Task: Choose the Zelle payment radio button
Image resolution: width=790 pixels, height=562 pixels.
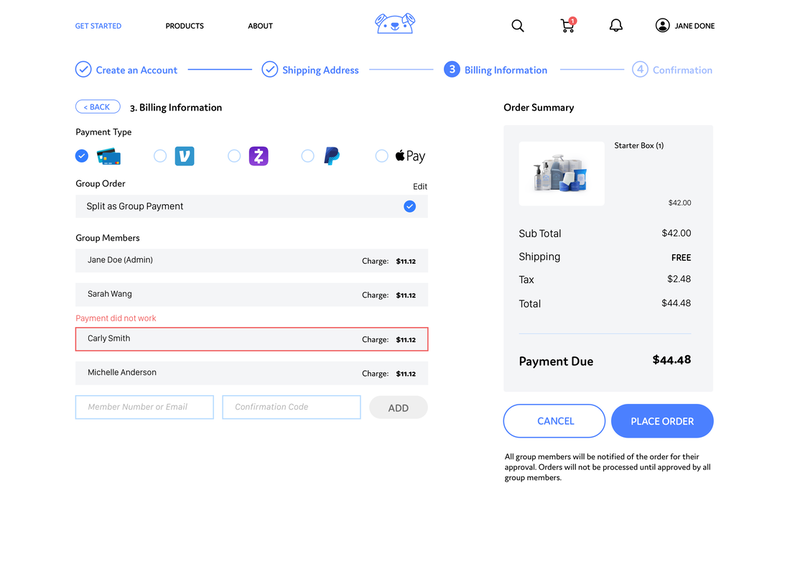Action: (x=234, y=156)
